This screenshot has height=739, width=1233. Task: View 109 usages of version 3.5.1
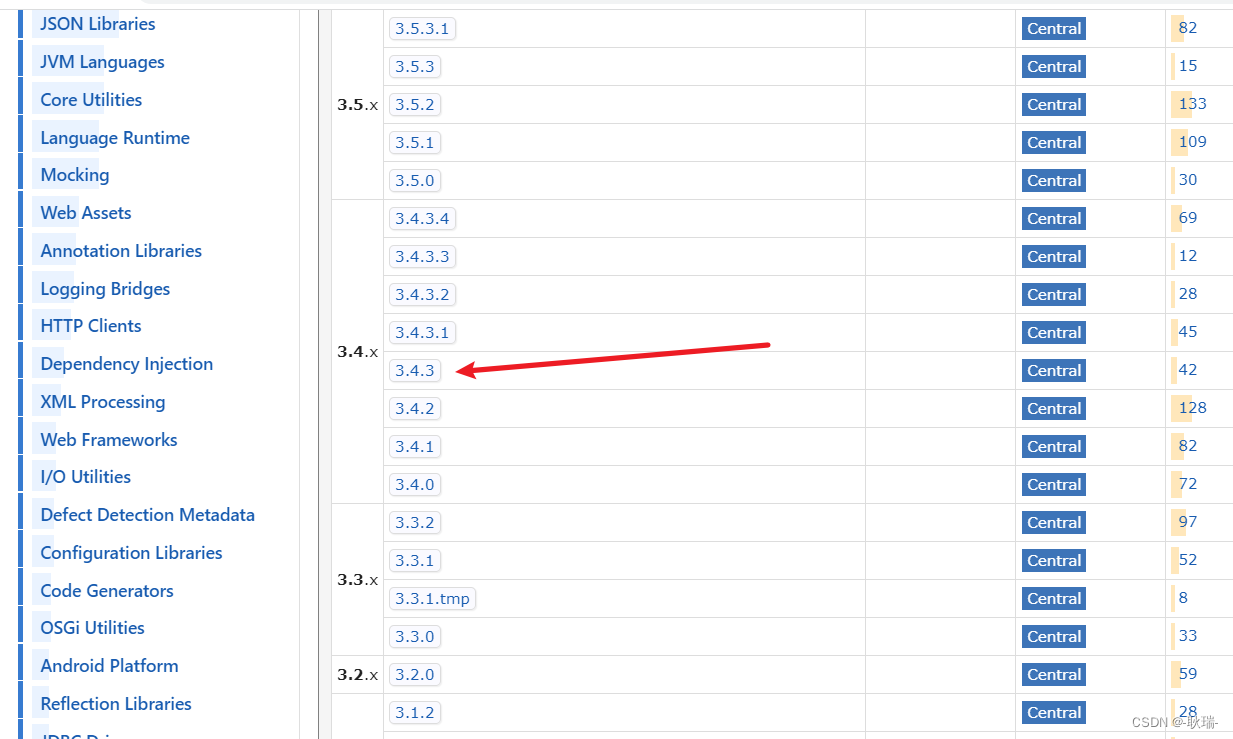[1192, 142]
